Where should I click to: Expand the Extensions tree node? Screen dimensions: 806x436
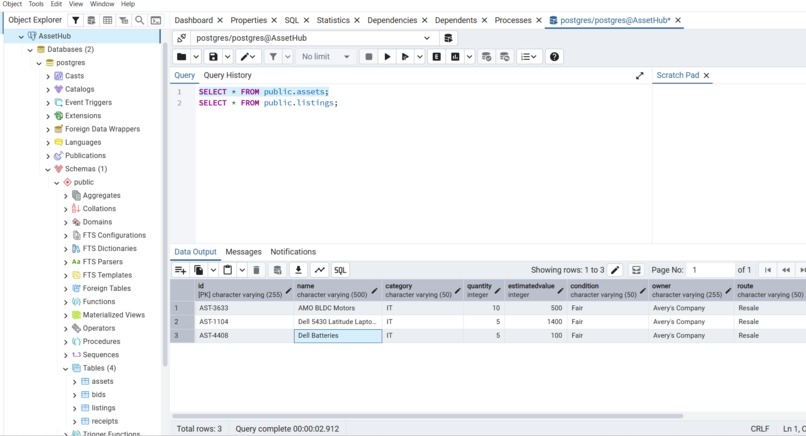(x=48, y=116)
